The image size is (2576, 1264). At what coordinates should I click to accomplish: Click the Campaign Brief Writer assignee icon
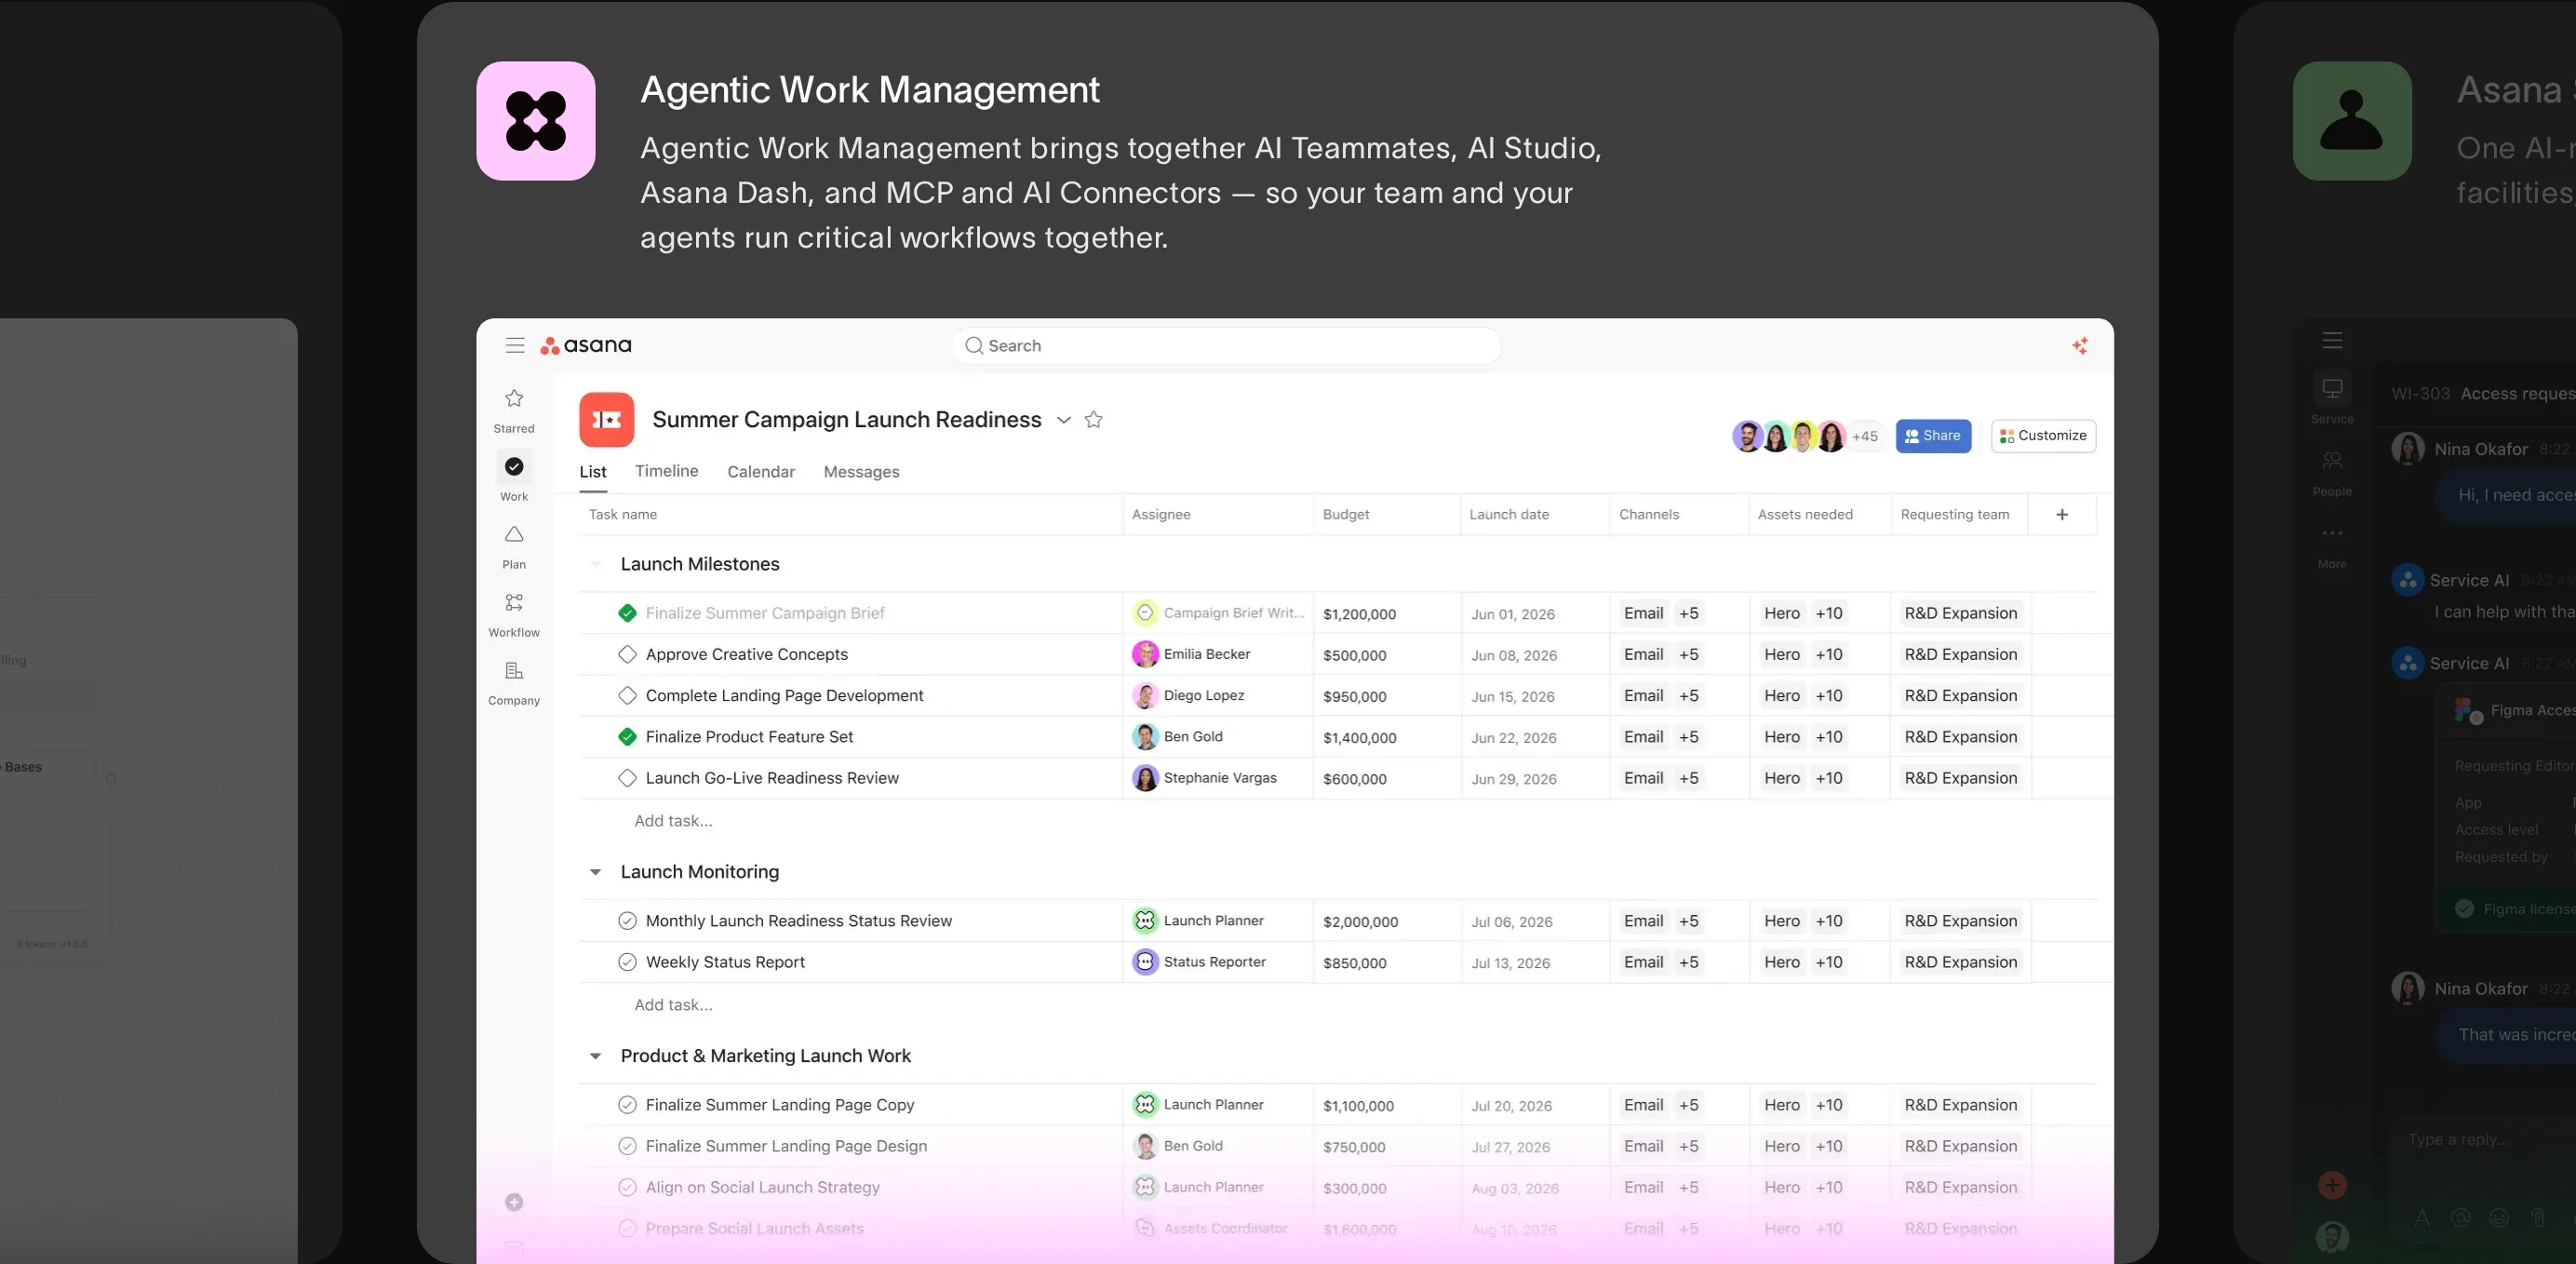coord(1145,613)
